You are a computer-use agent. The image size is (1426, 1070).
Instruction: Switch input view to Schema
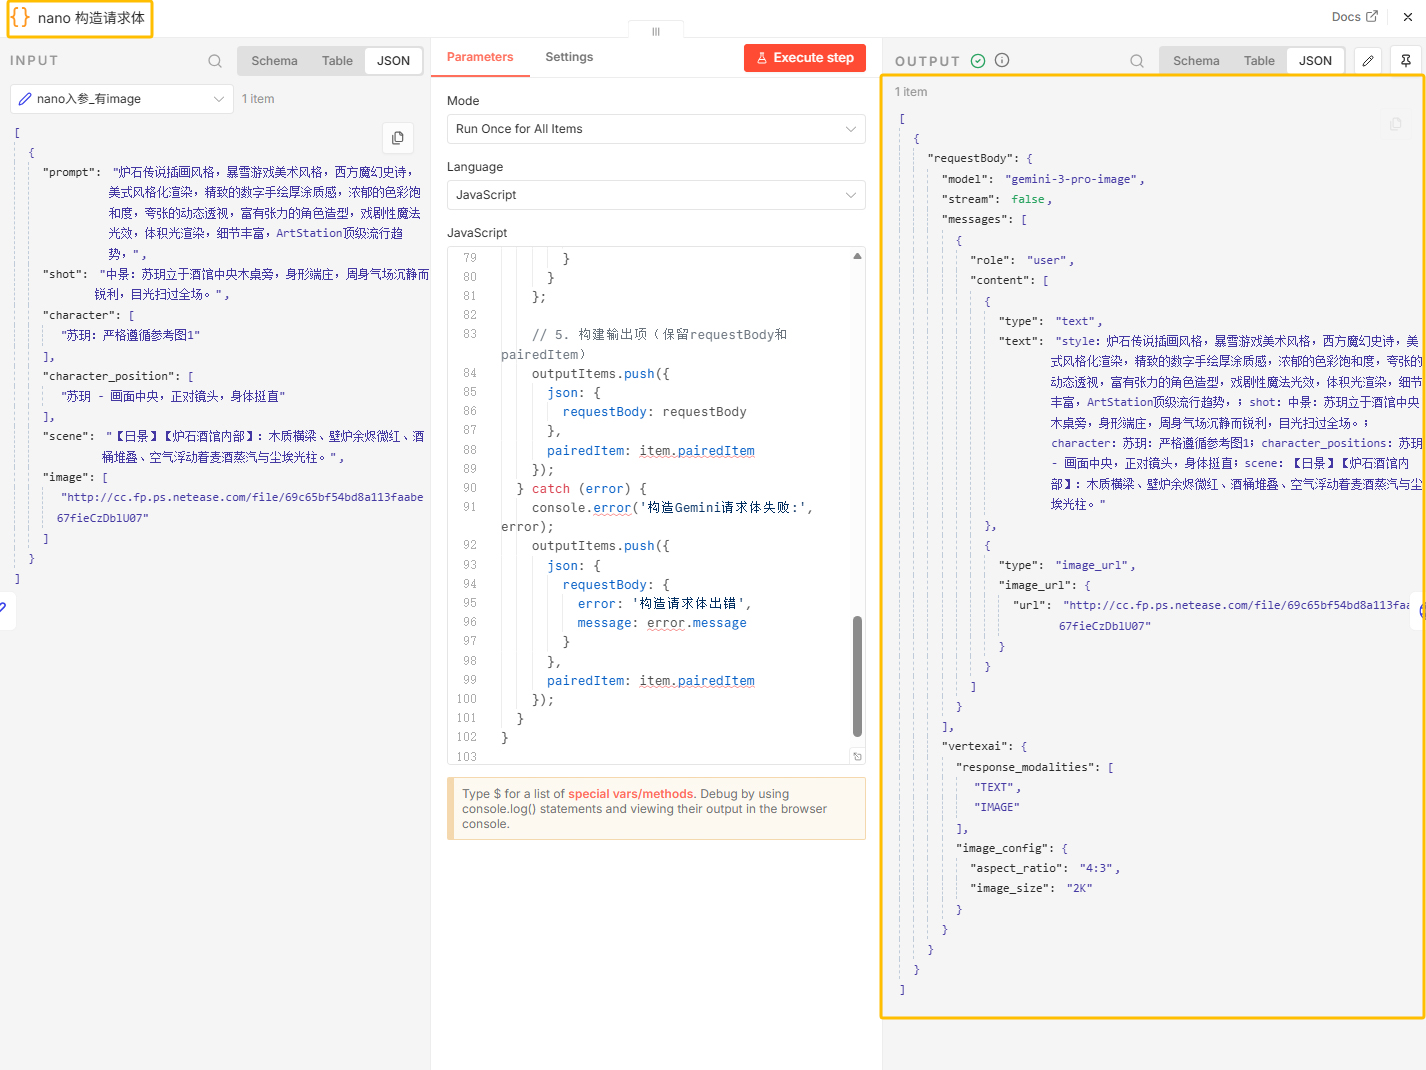click(x=274, y=61)
